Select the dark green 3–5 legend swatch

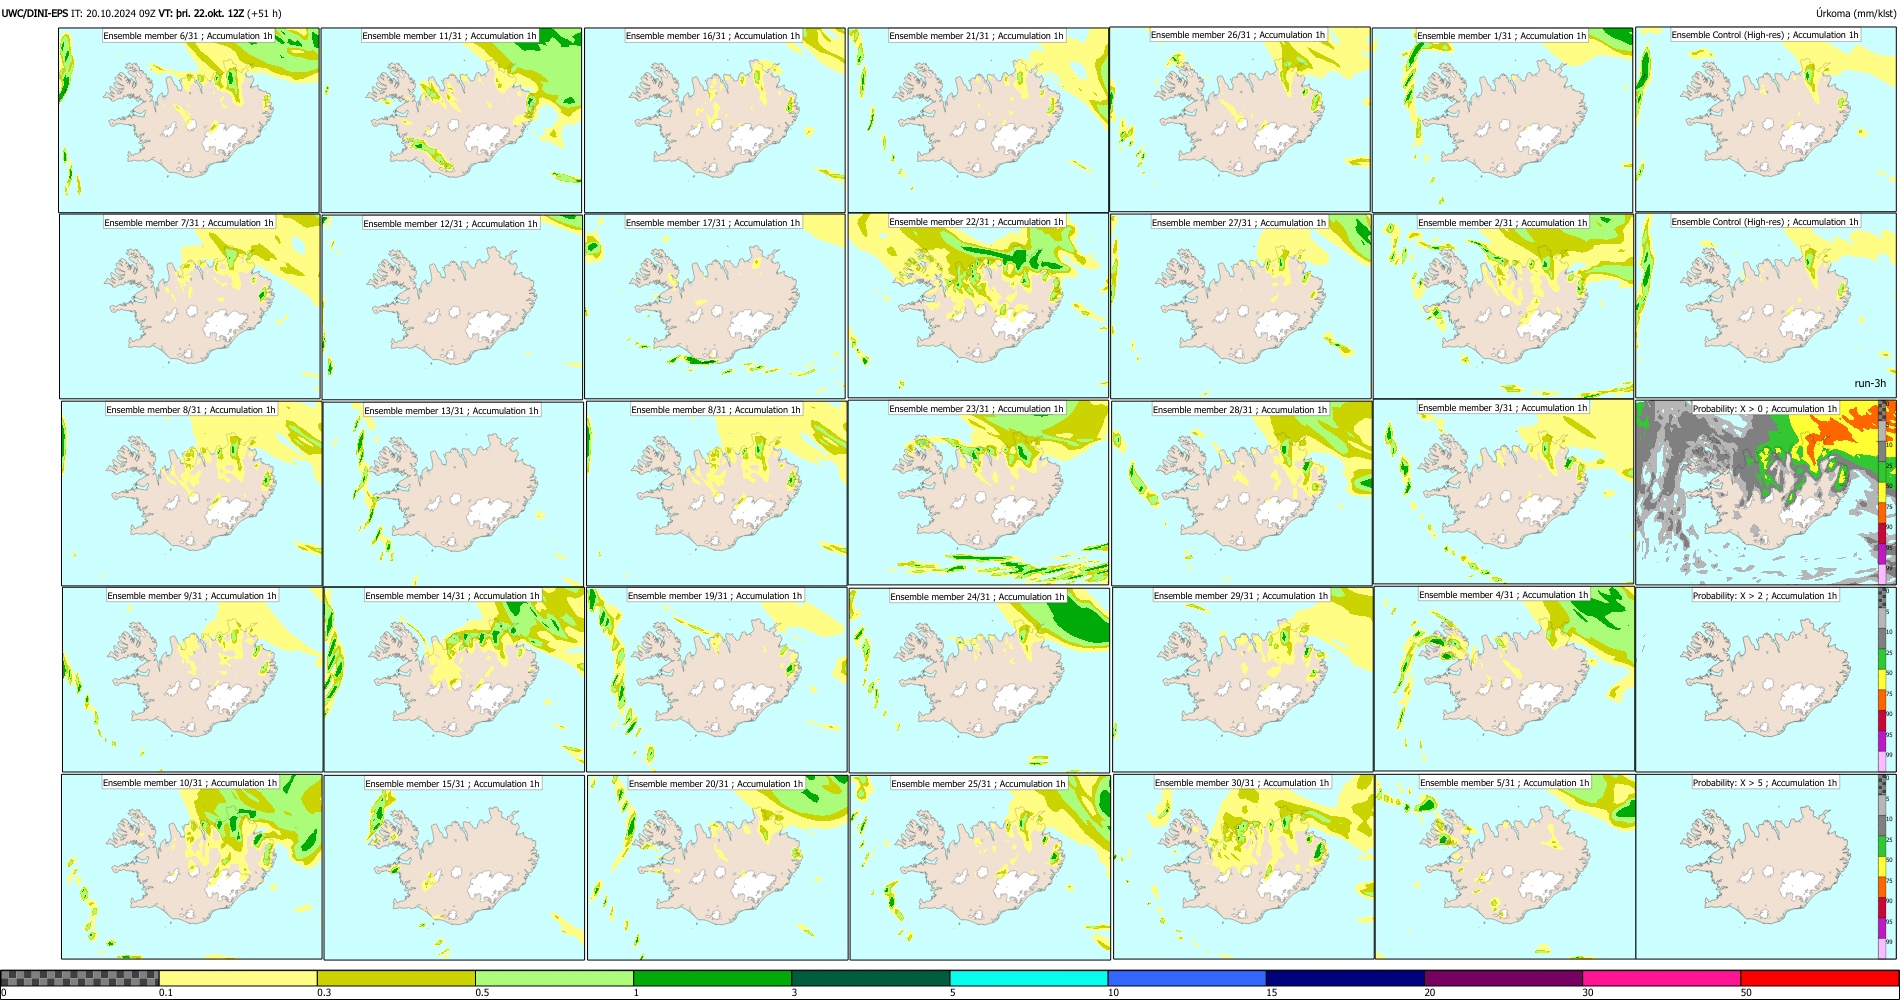870,978
